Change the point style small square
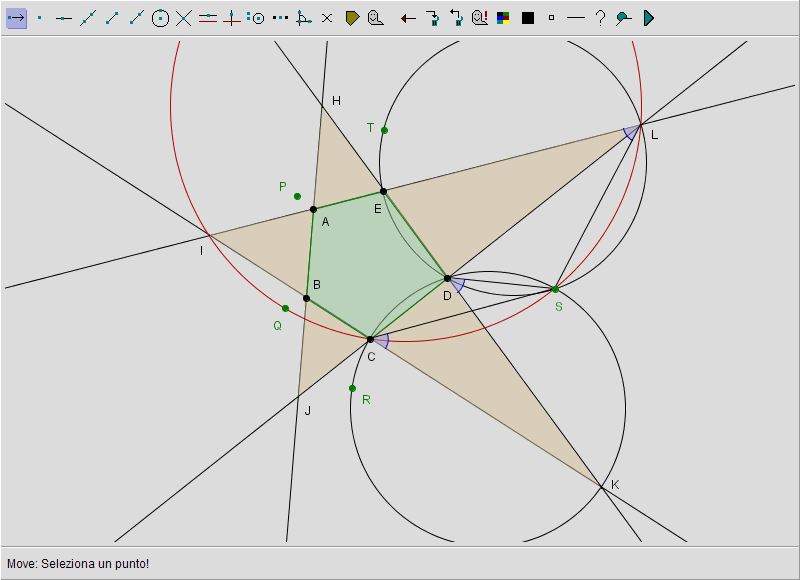 551,18
